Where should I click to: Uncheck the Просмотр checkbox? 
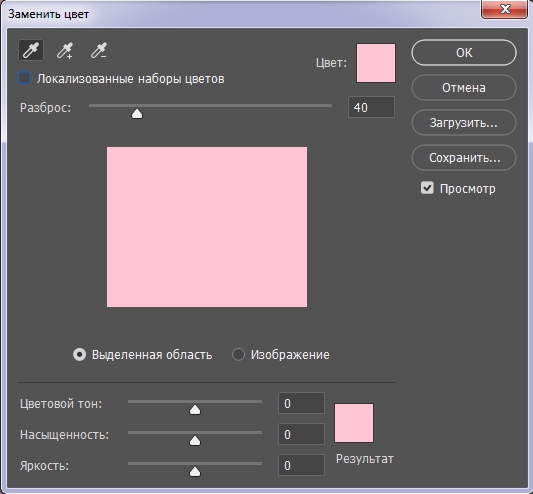[x=427, y=188]
